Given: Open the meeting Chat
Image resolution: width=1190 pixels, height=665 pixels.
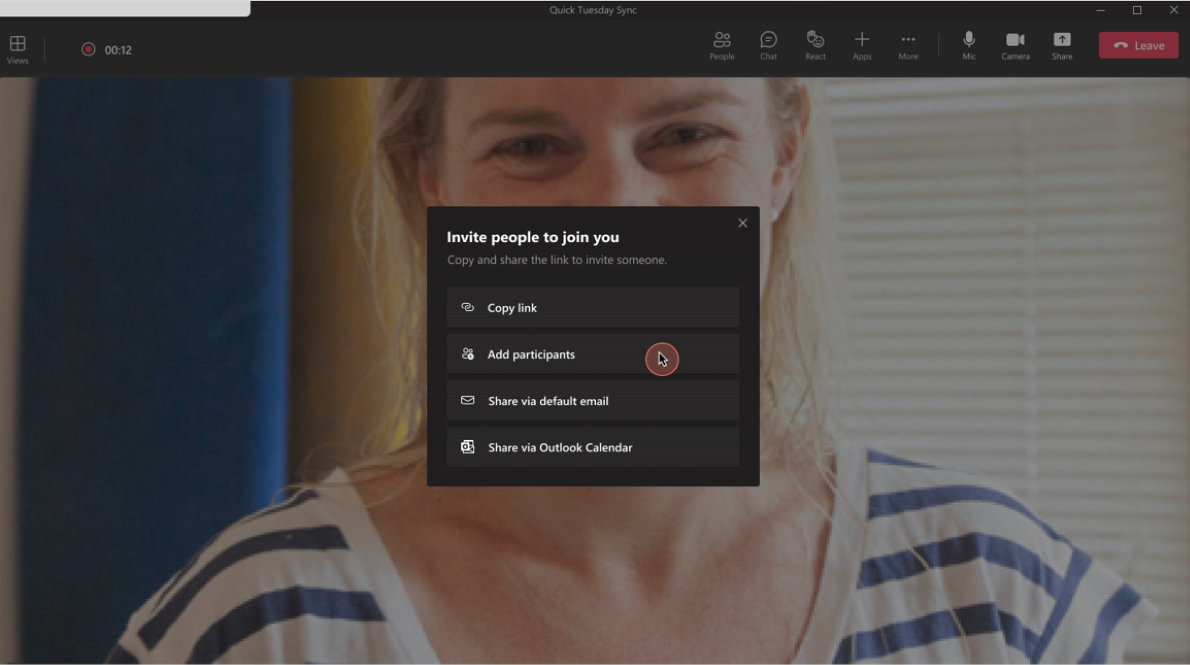Looking at the screenshot, I should (768, 46).
